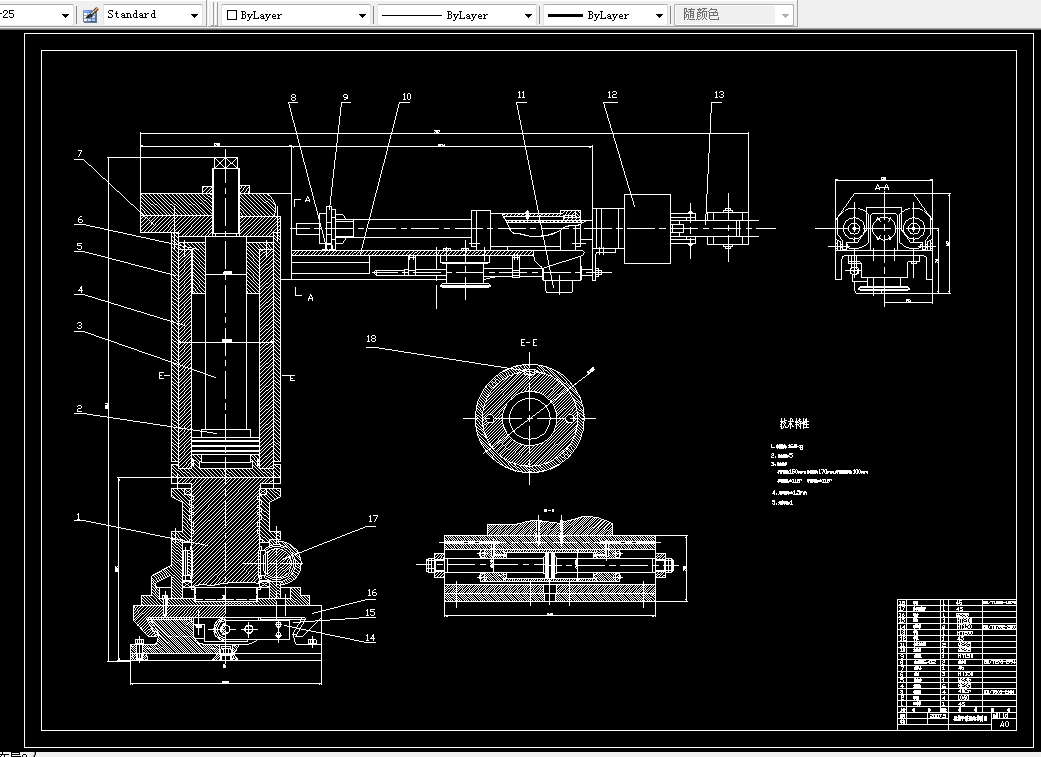Select part balloon number 9
The height and width of the screenshot is (757, 1041).
345,97
